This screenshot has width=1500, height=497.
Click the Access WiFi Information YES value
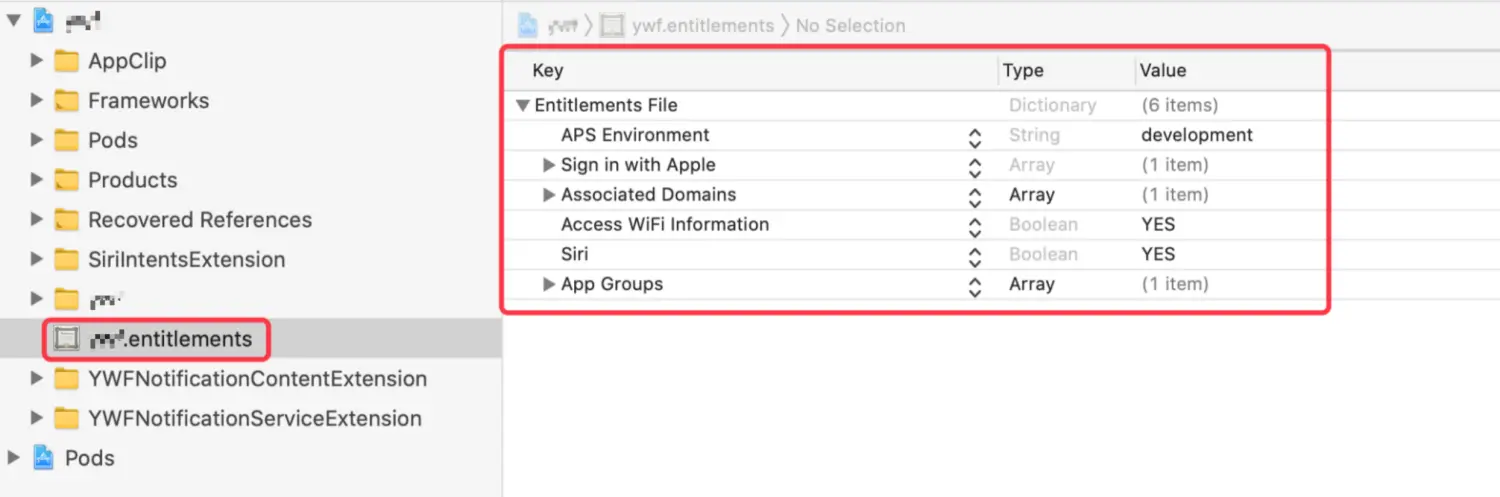coord(1158,225)
